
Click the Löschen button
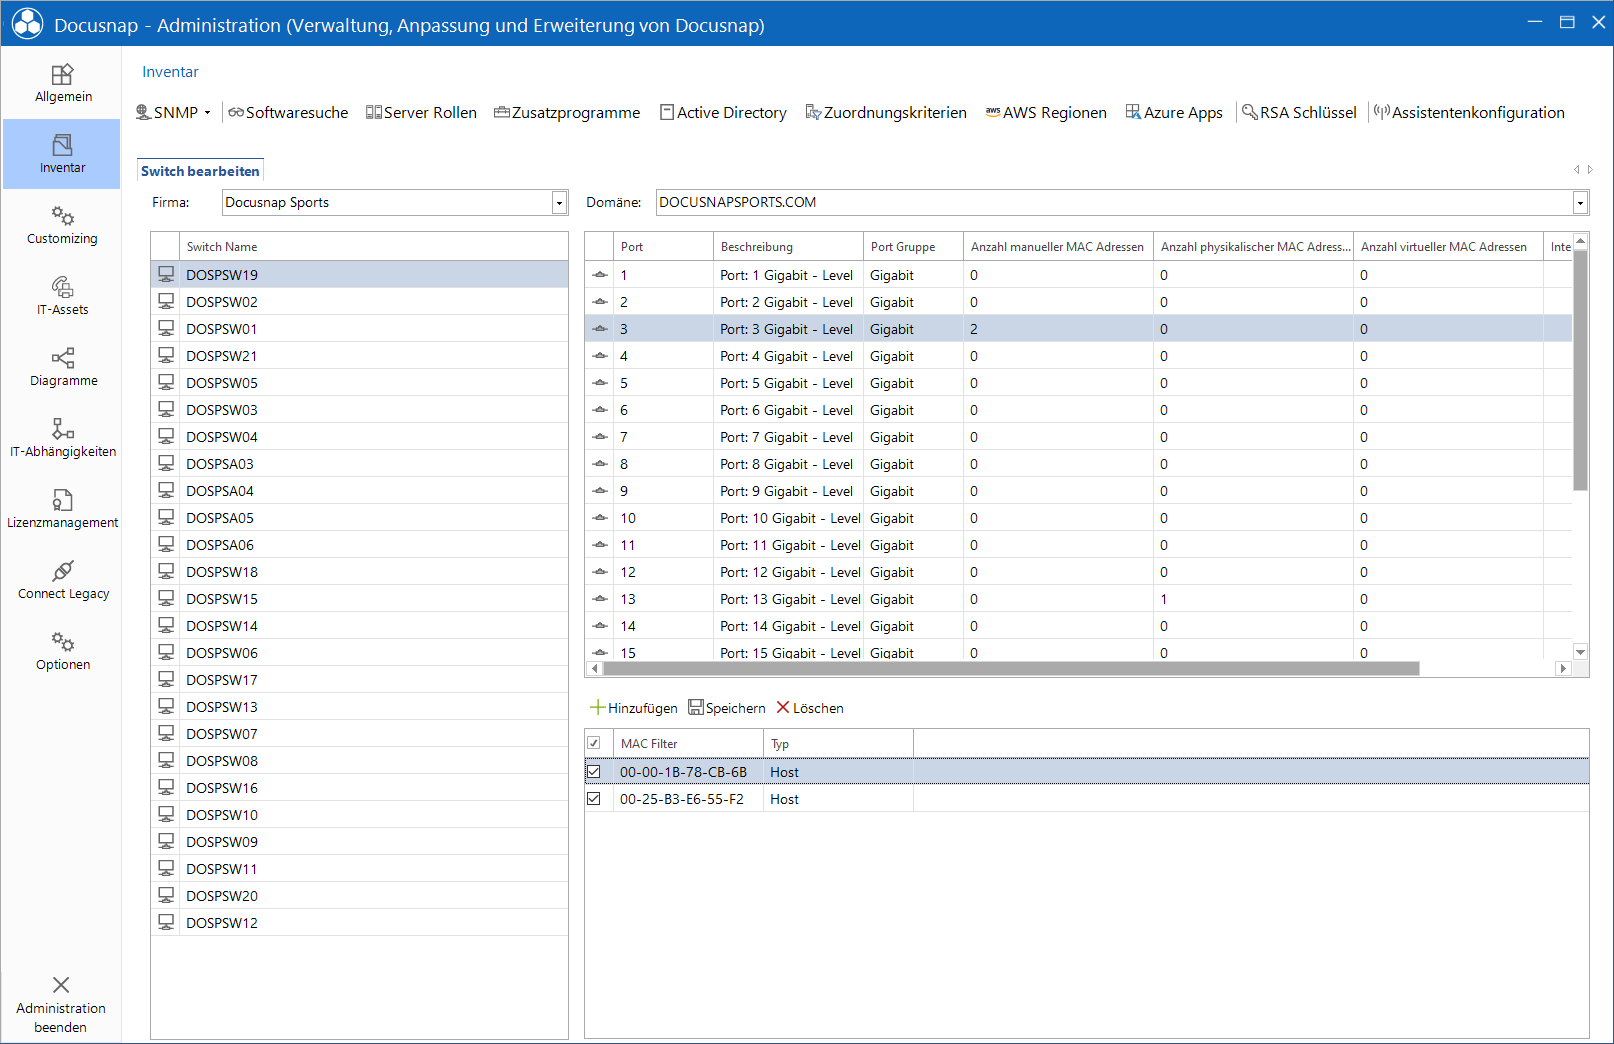click(x=810, y=708)
